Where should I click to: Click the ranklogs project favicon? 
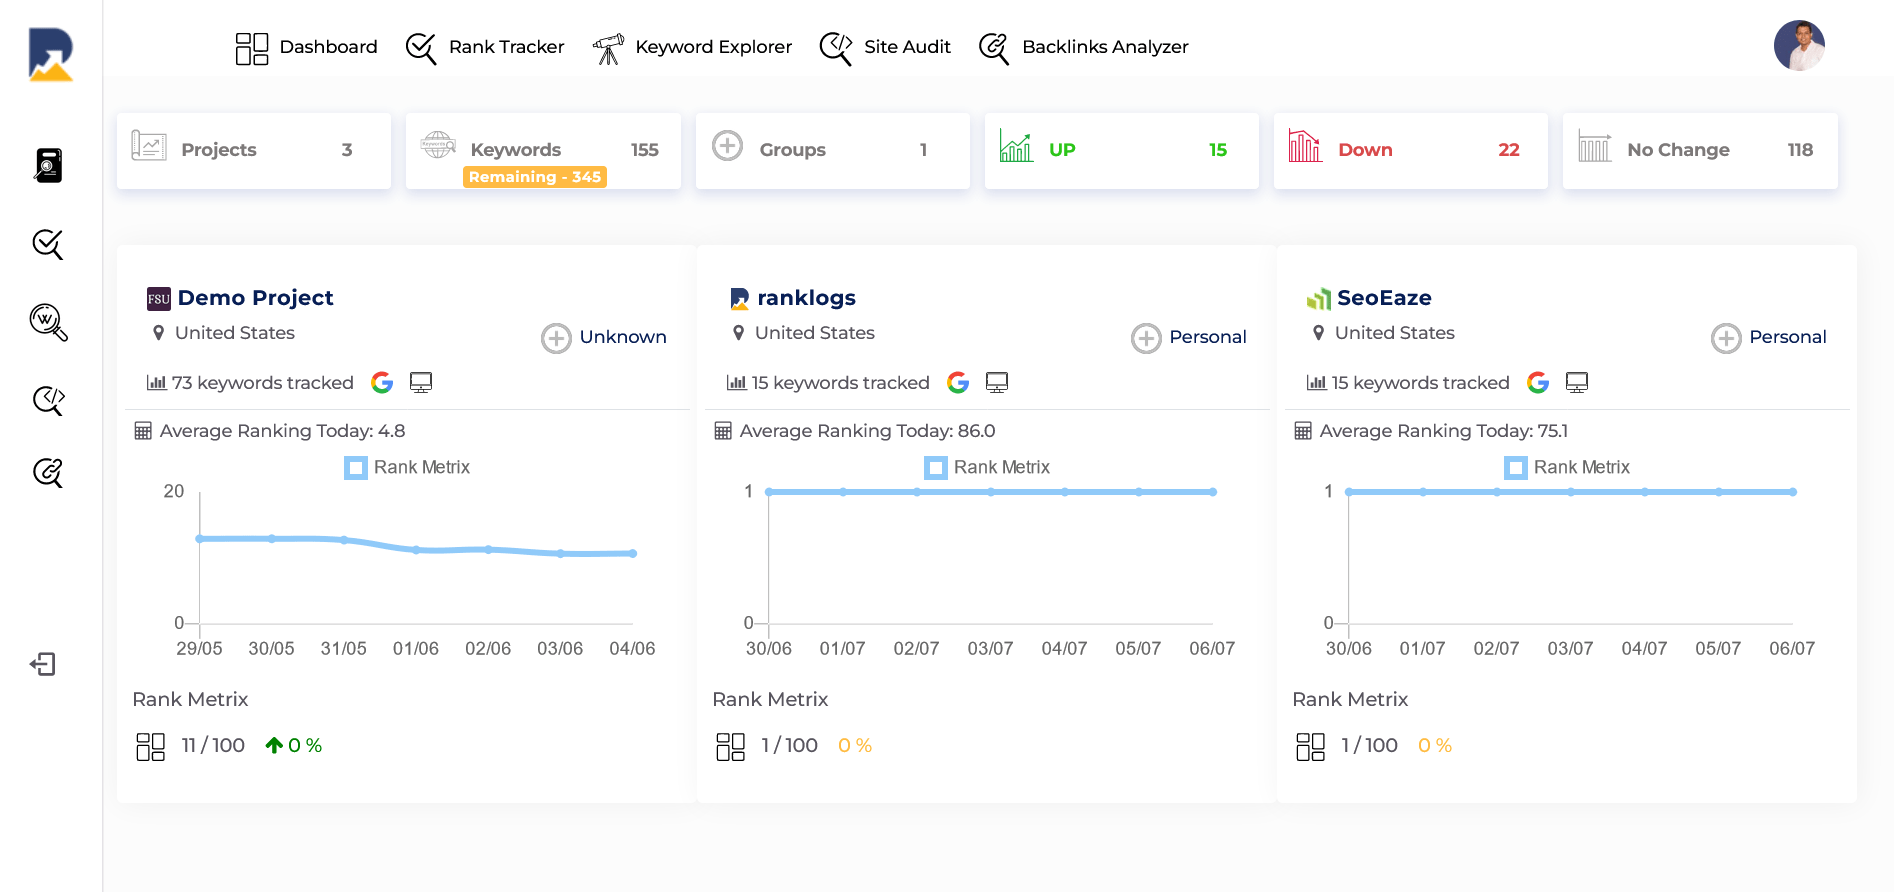[x=739, y=298]
